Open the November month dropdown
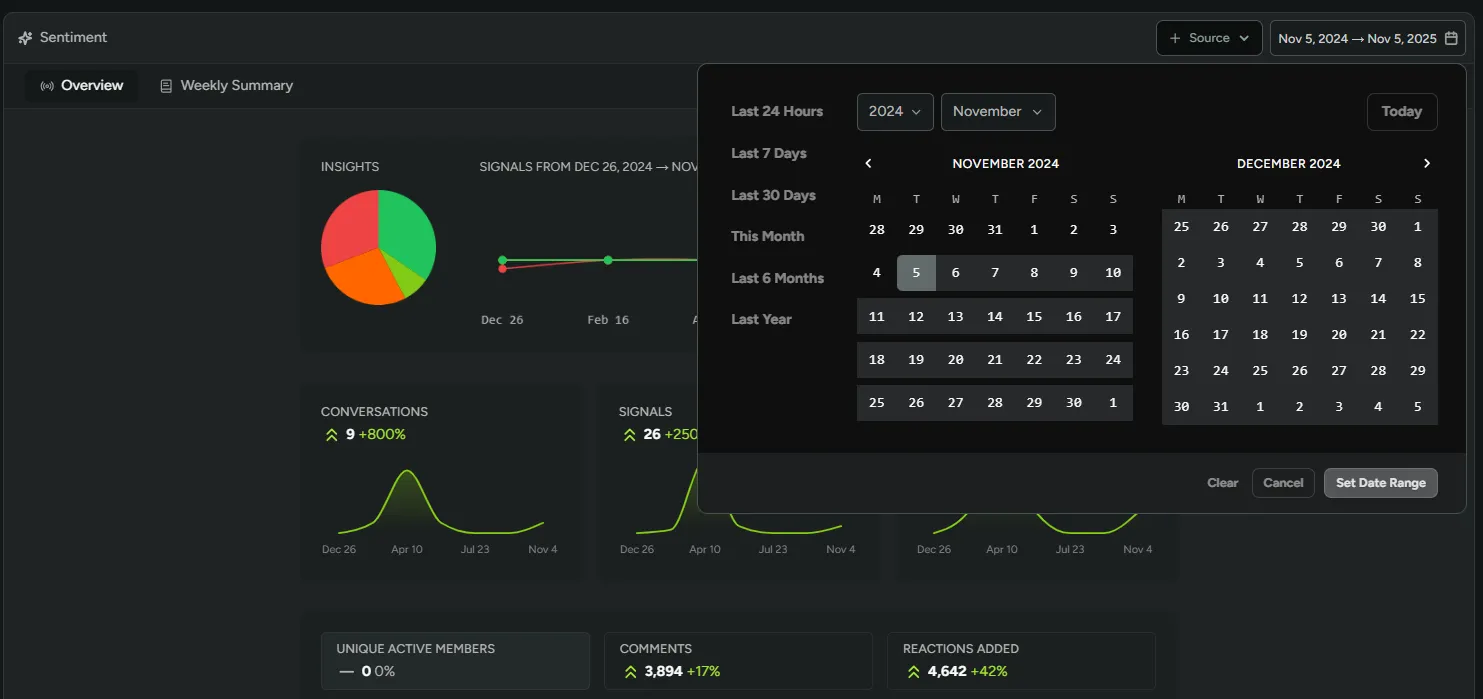This screenshot has width=1483, height=699. [997, 112]
